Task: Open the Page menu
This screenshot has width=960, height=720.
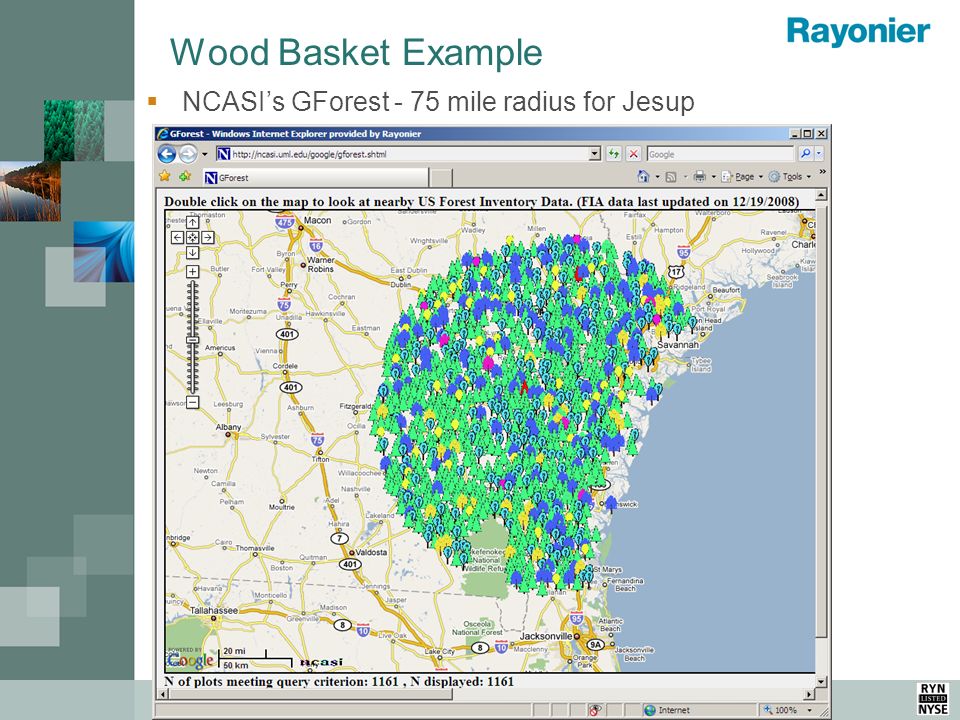Action: (742, 177)
